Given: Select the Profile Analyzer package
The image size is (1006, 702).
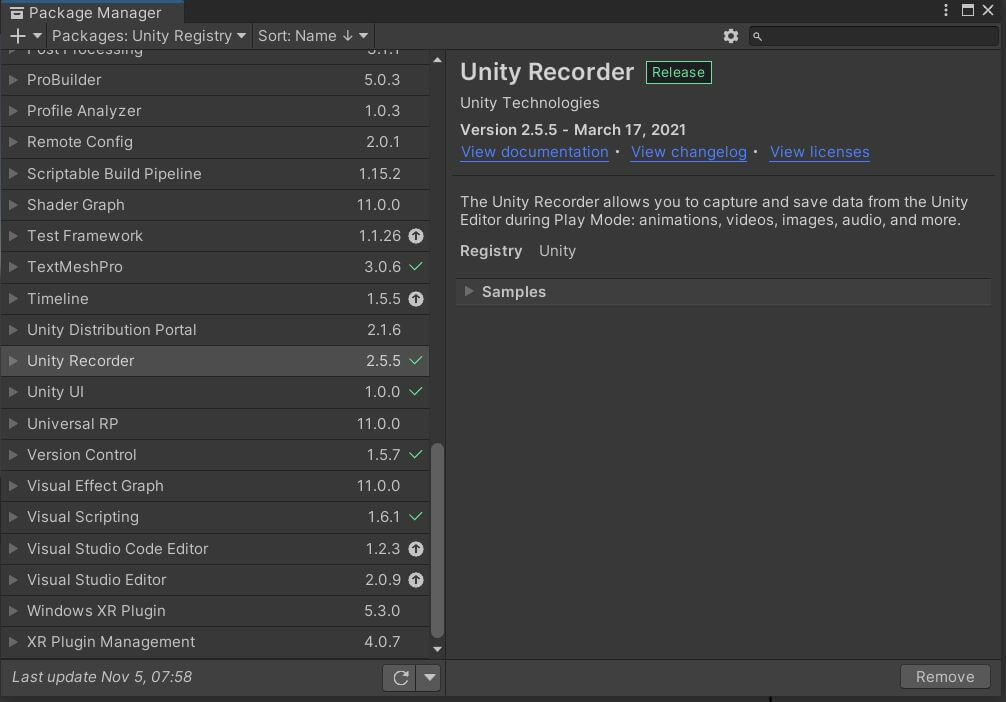Looking at the screenshot, I should tap(215, 111).
